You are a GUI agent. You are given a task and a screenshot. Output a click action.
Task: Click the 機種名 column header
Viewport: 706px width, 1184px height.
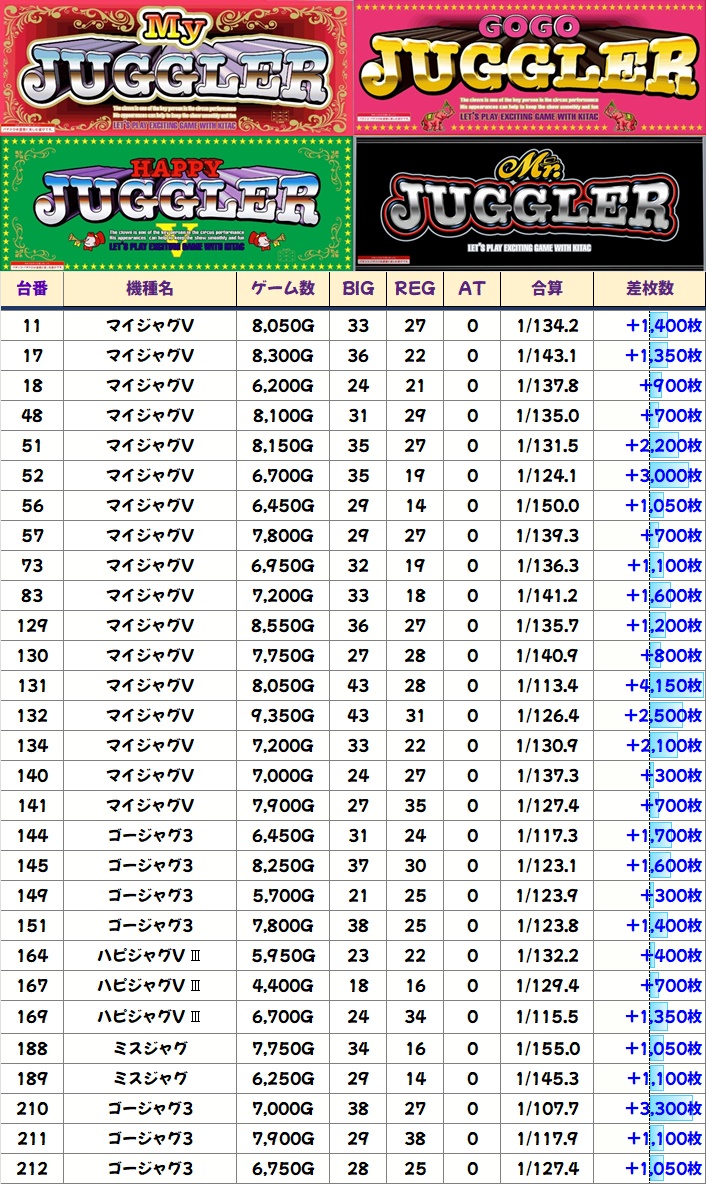[150, 288]
